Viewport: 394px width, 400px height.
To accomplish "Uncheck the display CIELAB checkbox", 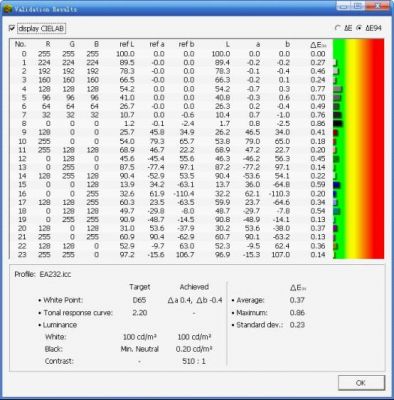I will click(x=12, y=28).
